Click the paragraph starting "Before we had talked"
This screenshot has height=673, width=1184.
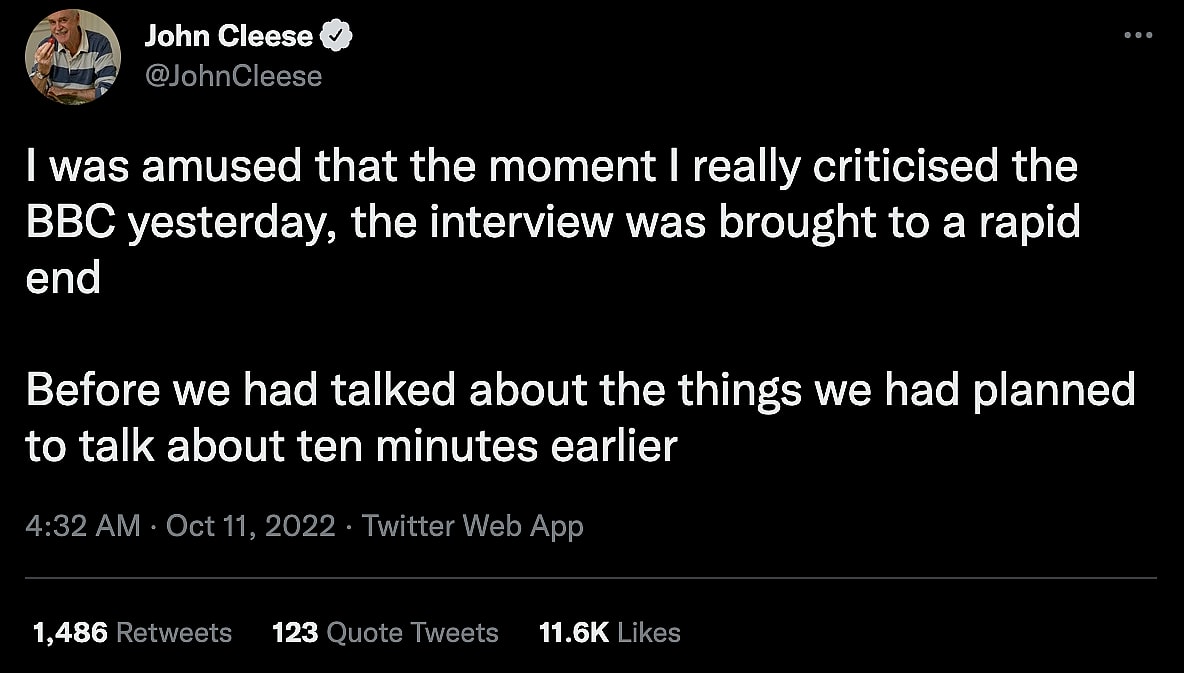[x=580, y=417]
